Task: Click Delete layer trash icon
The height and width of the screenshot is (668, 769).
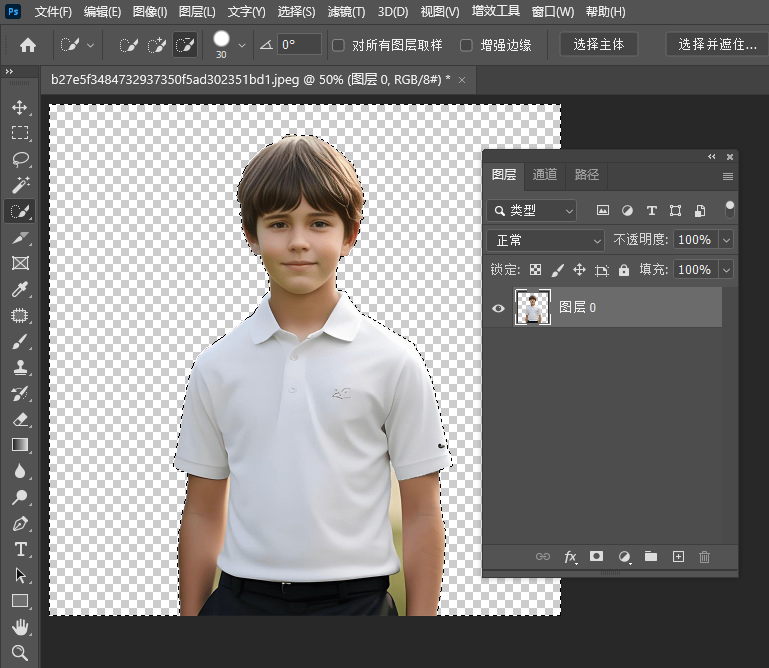Action: [x=704, y=557]
